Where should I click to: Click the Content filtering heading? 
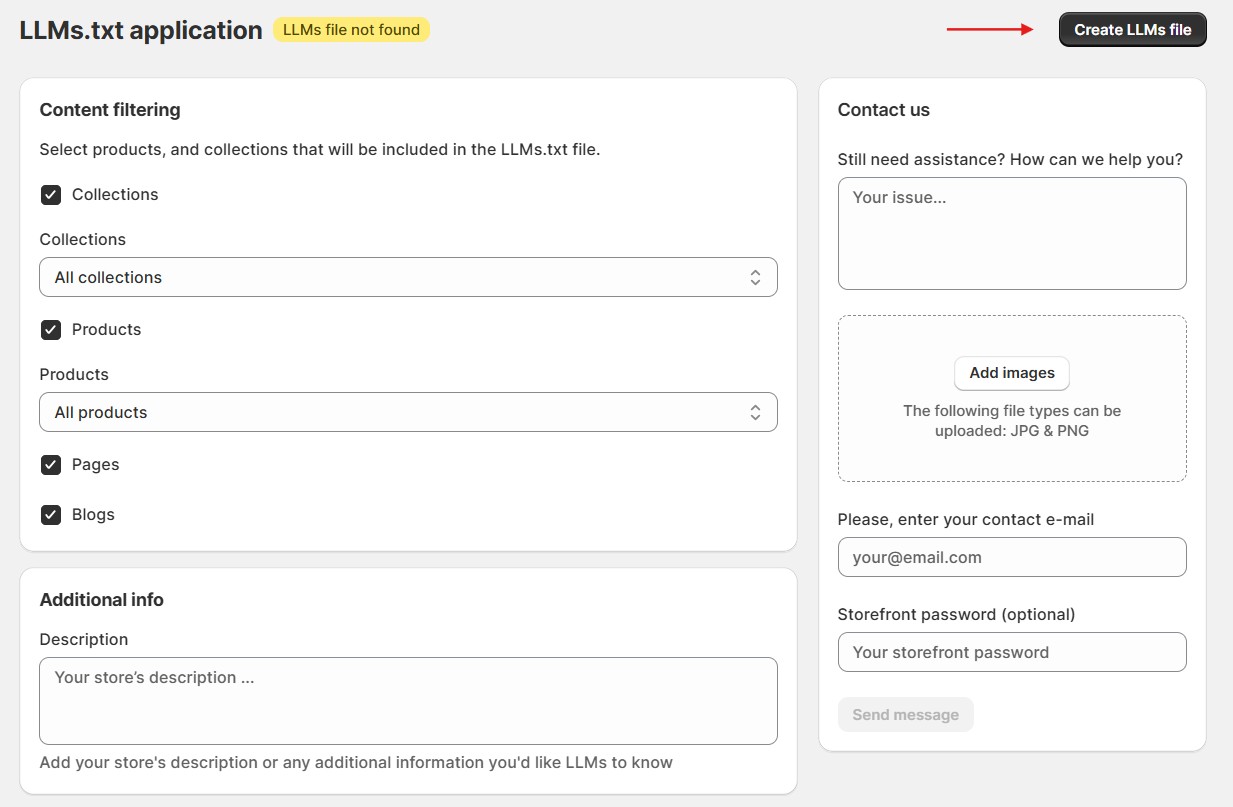tap(110, 110)
